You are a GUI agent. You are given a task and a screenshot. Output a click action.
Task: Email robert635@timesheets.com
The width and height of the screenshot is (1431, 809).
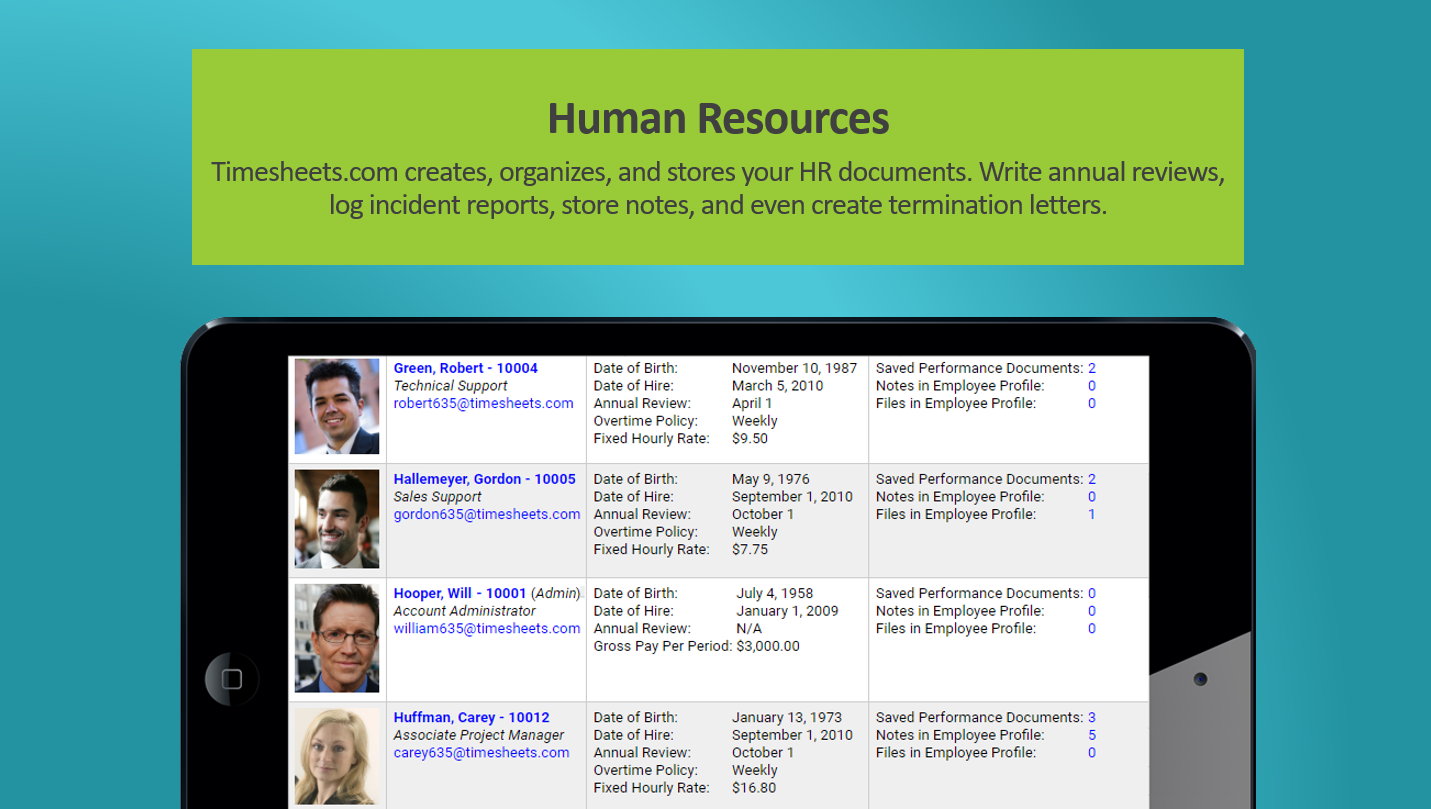(x=482, y=403)
